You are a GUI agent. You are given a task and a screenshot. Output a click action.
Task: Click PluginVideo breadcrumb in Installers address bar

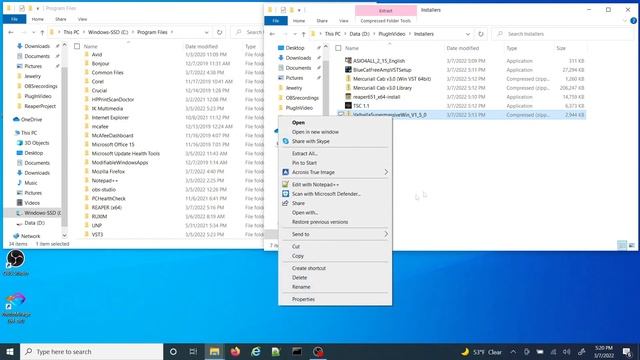coord(392,34)
